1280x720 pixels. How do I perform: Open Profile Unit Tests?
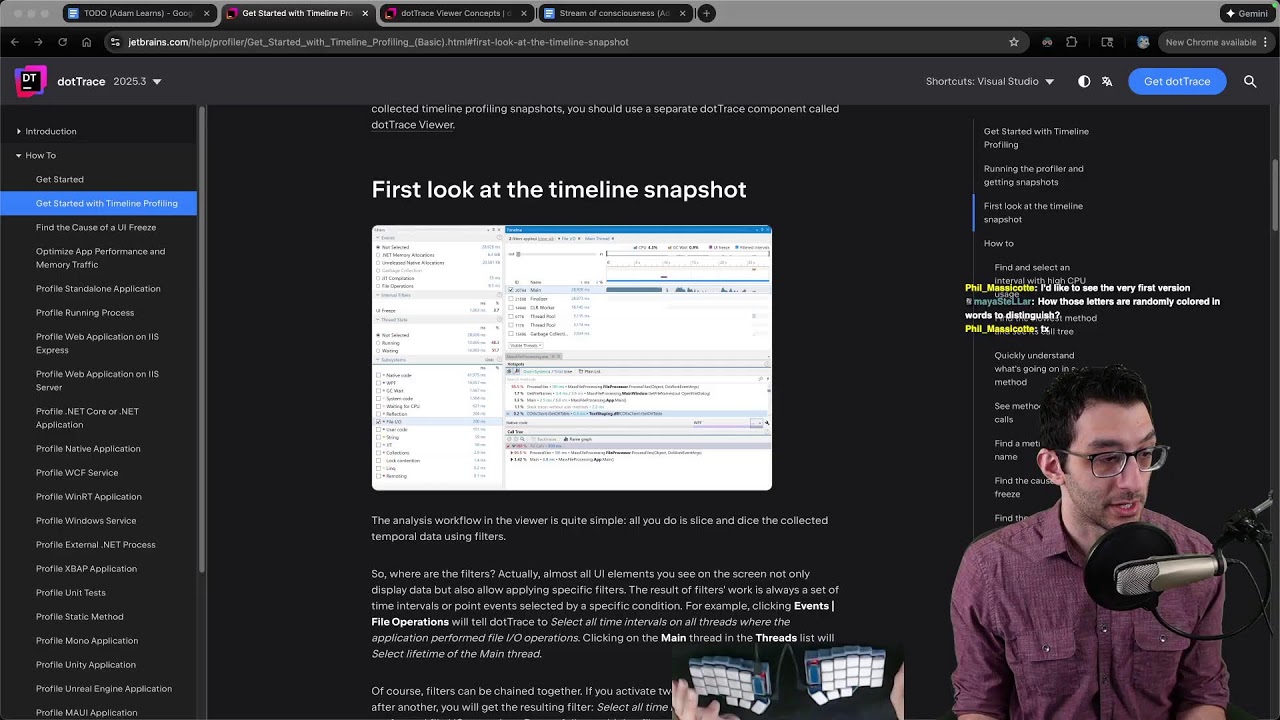pyautogui.click(x=71, y=593)
